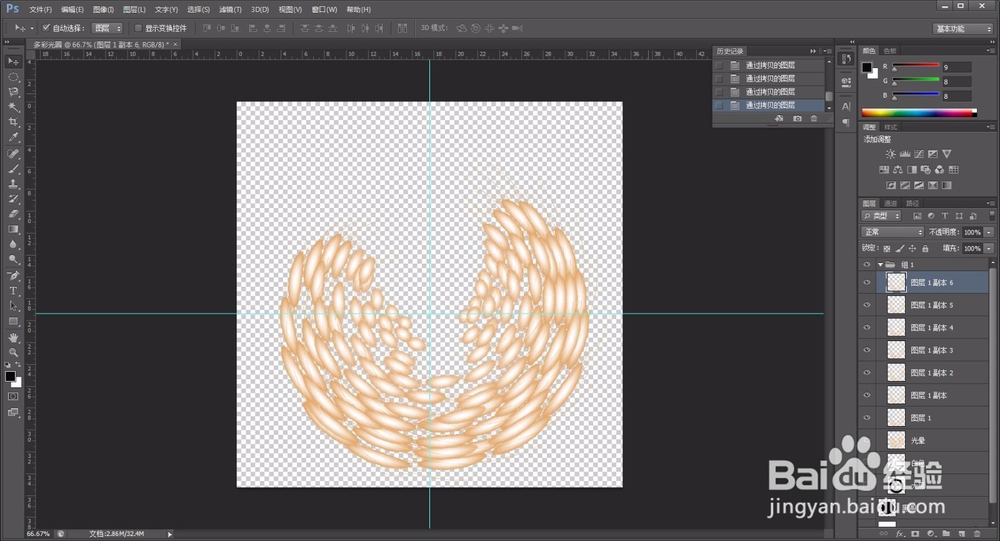
Task: Open tool preset picker arrow
Action: (32, 28)
